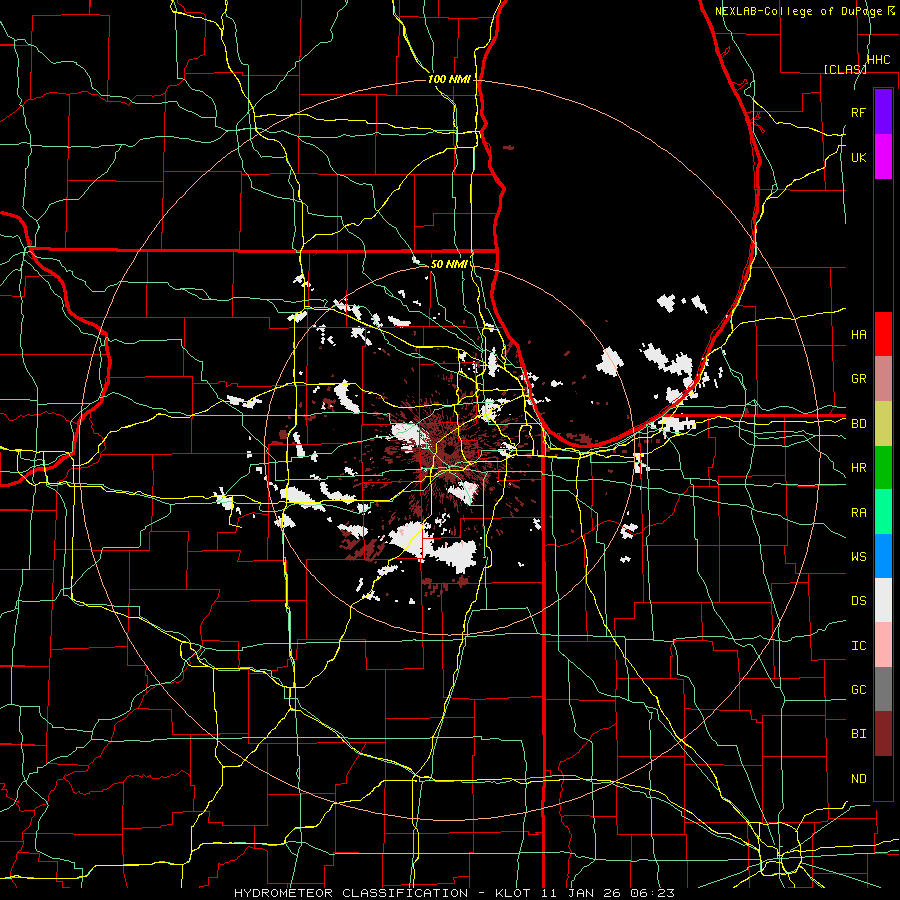
Task: Click the 'HR' legend label
Action: coord(858,468)
